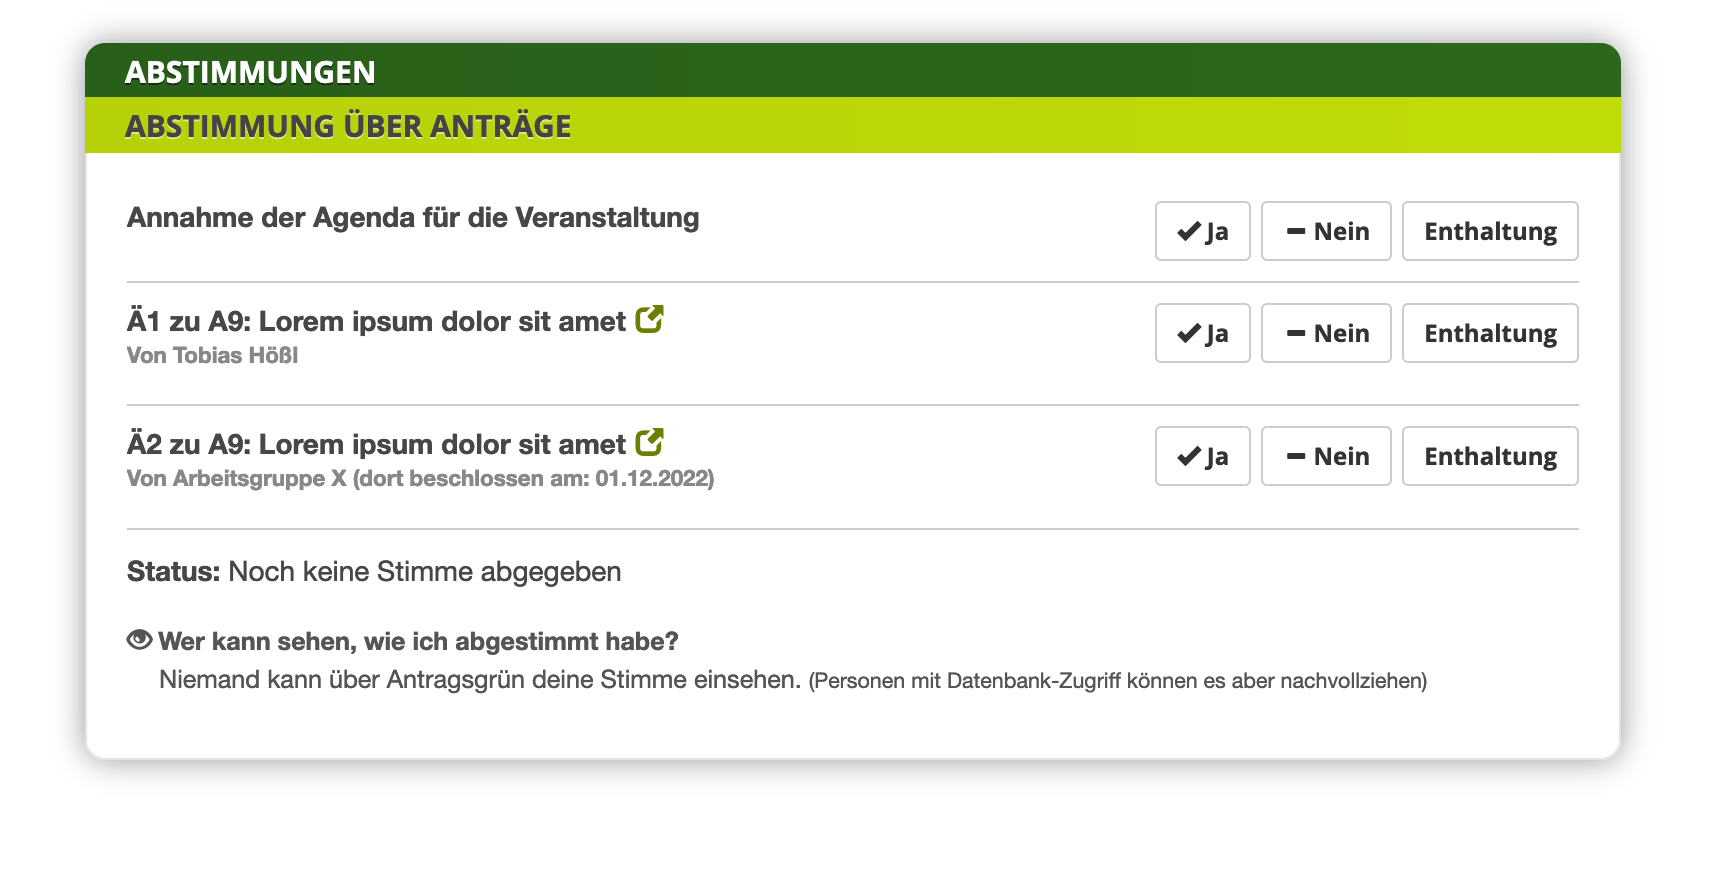
Task: Vote Ja on Ä1 zu A9
Action: click(1202, 333)
